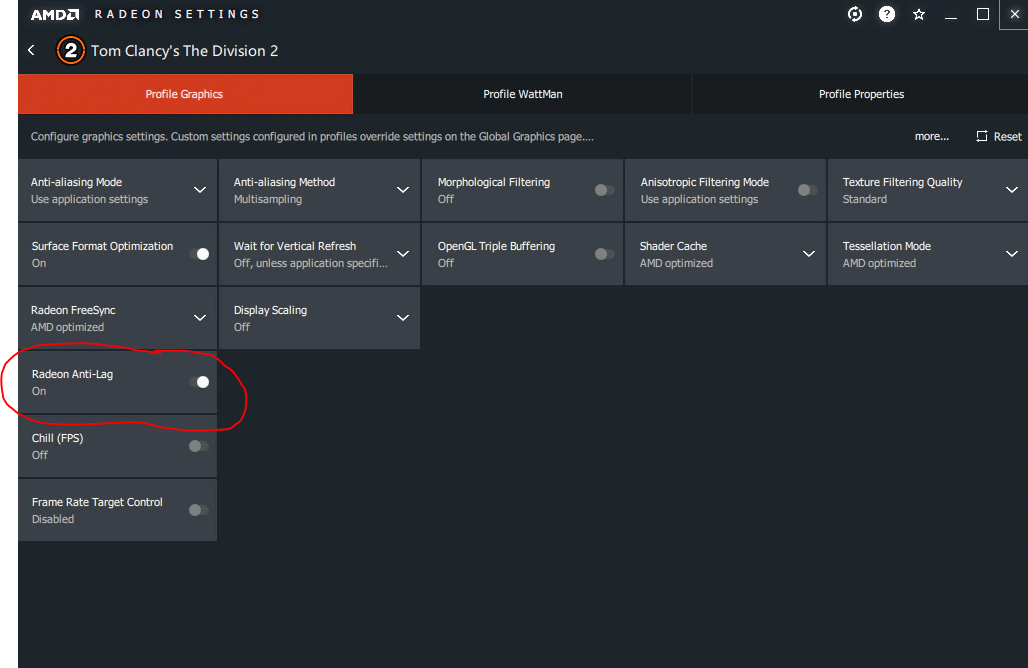Open Display Scaling dropdown

click(x=403, y=318)
